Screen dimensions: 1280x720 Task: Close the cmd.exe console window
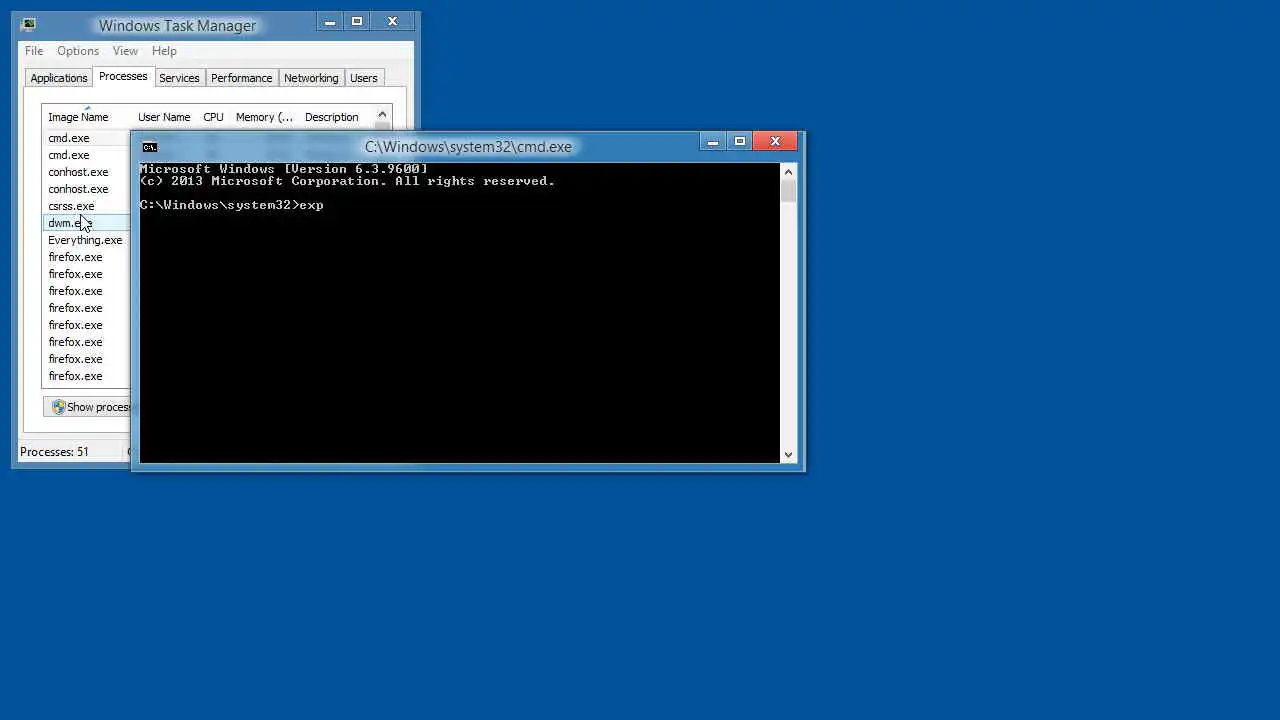coord(775,142)
